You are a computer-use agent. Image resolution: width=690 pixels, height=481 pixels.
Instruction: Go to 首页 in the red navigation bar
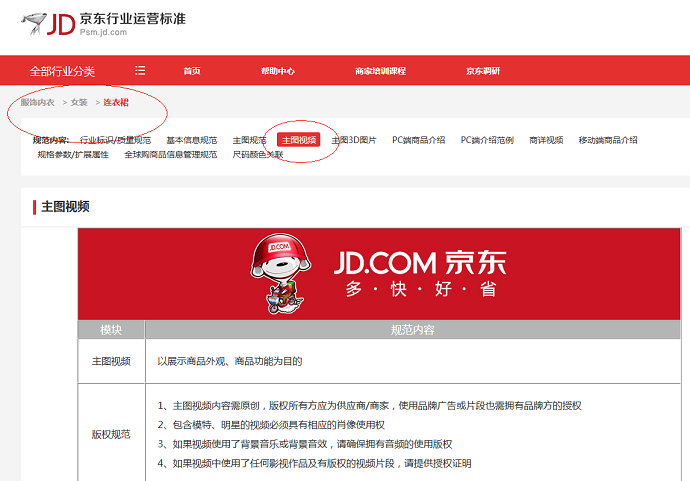pyautogui.click(x=192, y=71)
